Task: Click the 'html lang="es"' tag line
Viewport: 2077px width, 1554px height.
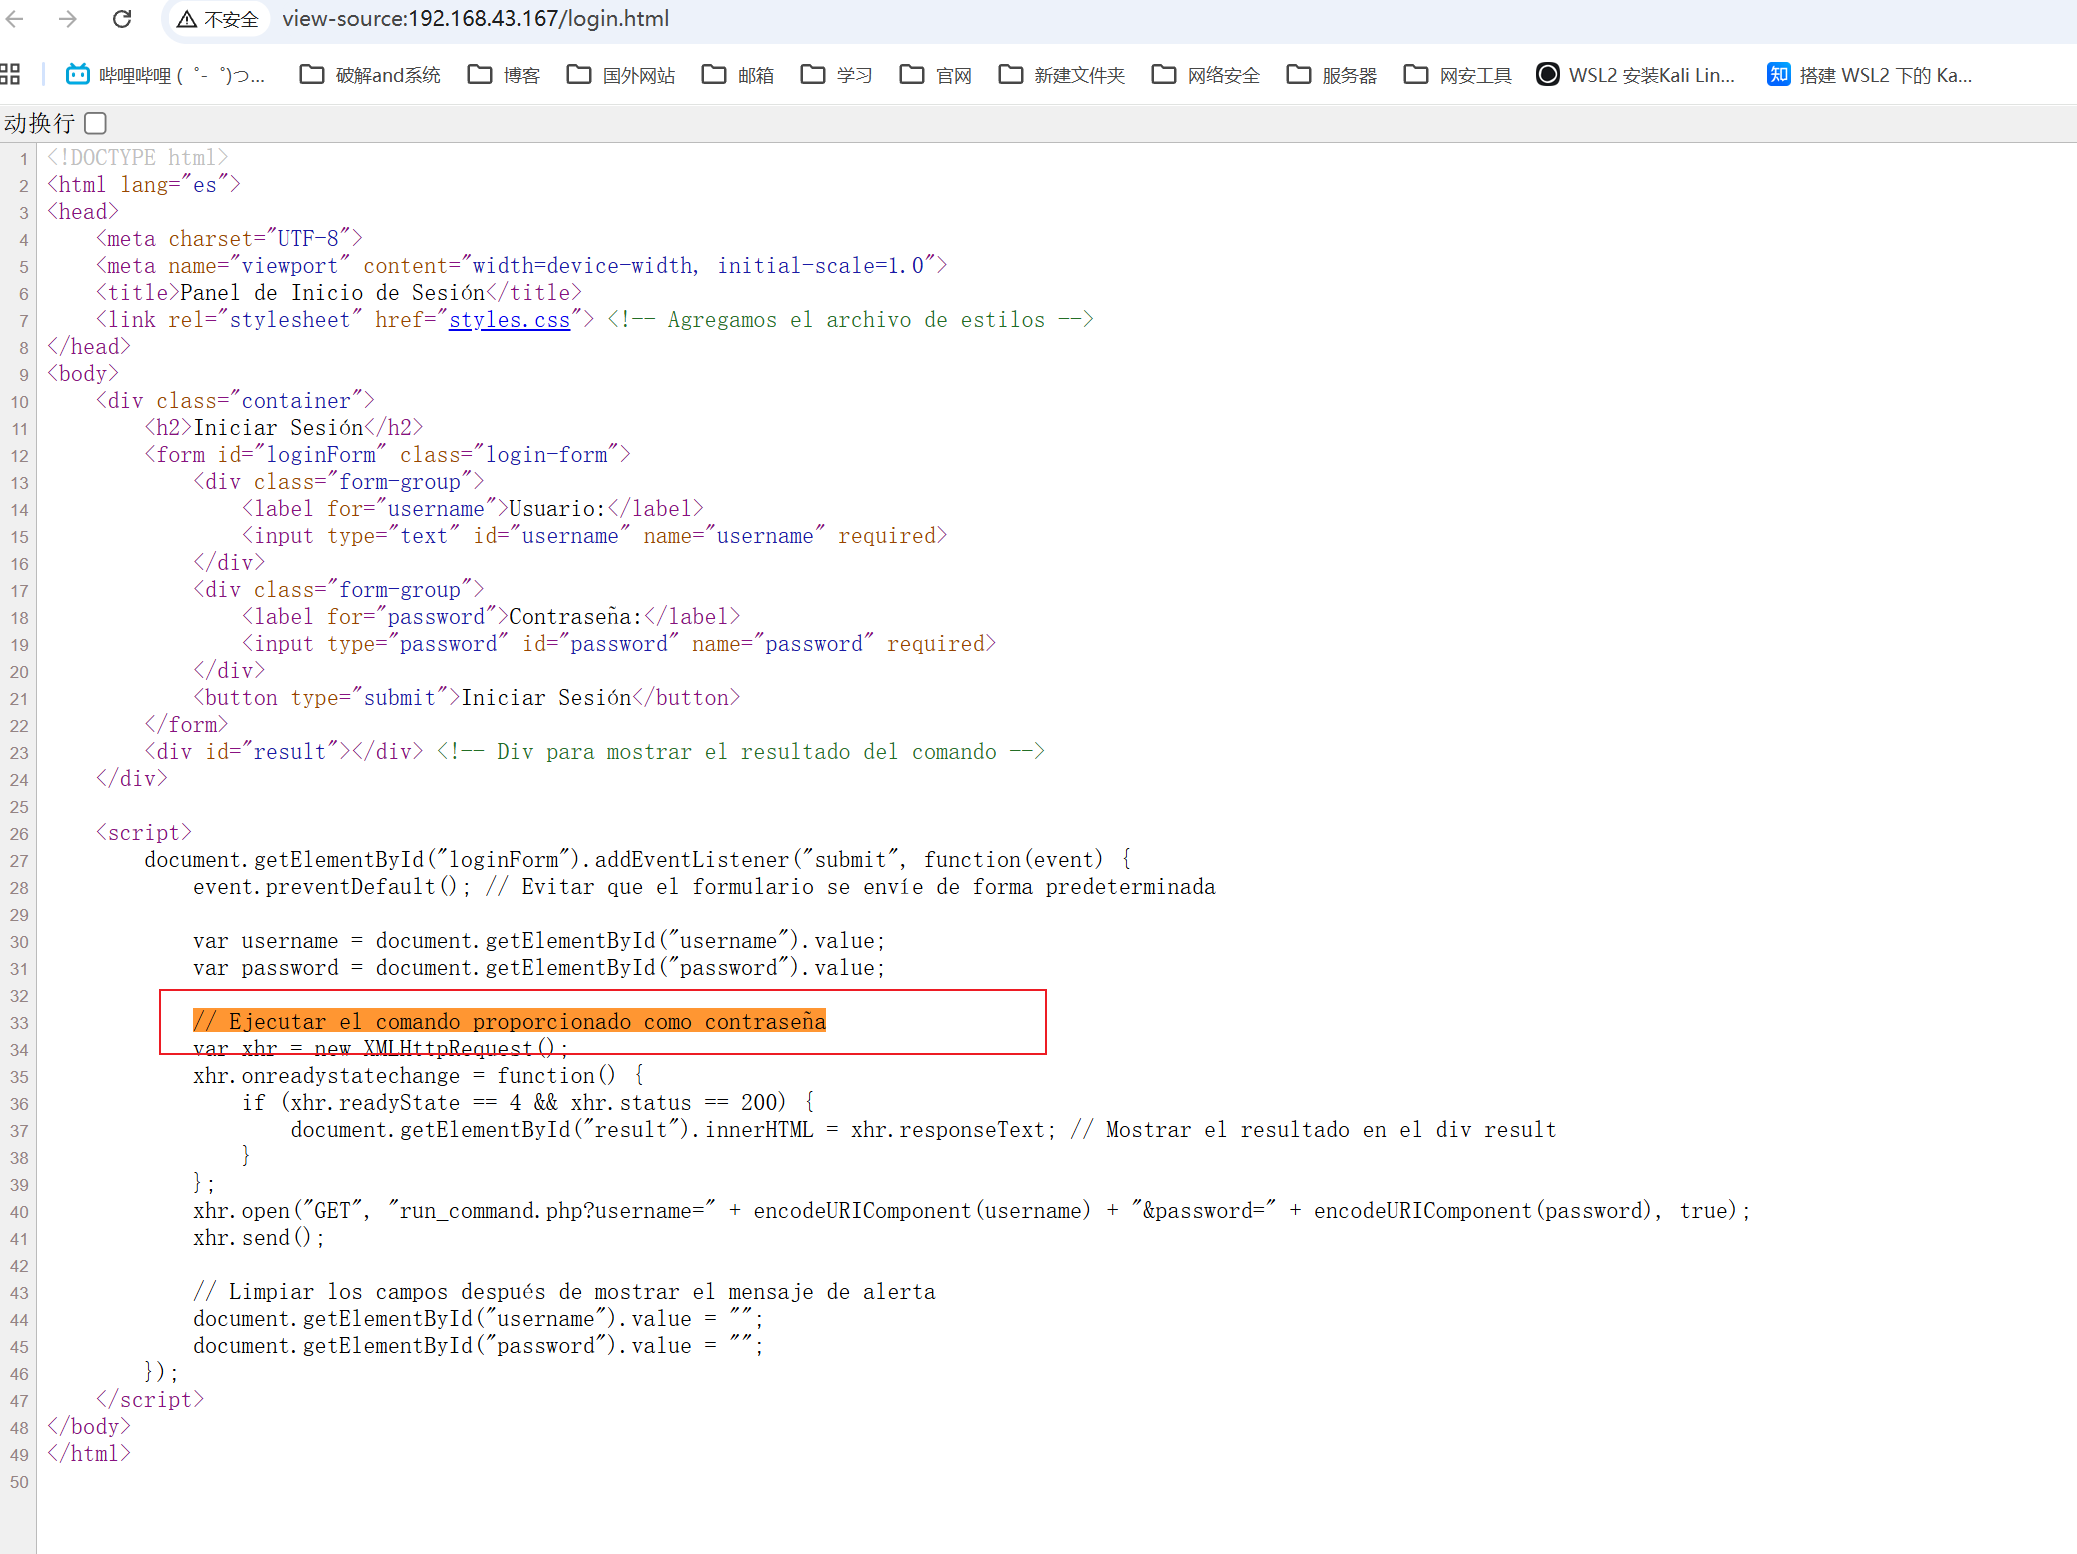Action: pos(144,185)
